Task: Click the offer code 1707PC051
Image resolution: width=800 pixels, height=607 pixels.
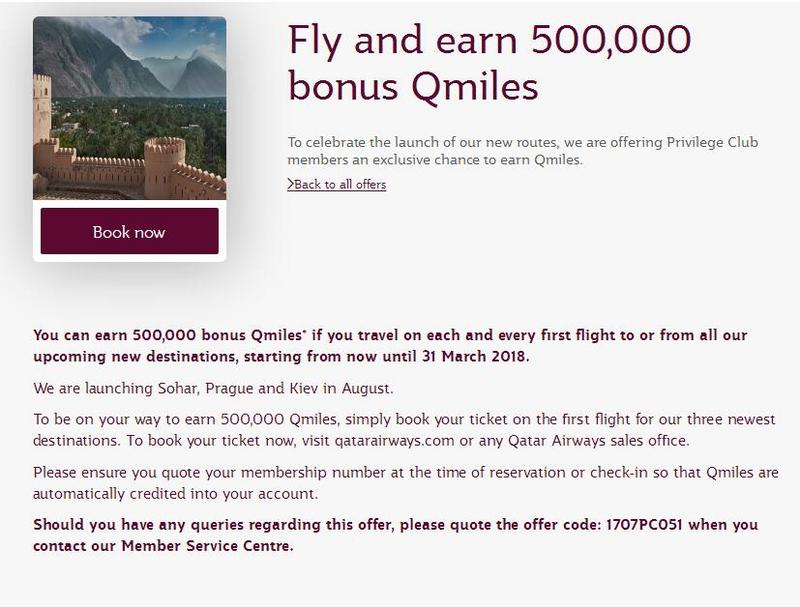Action: [x=644, y=524]
